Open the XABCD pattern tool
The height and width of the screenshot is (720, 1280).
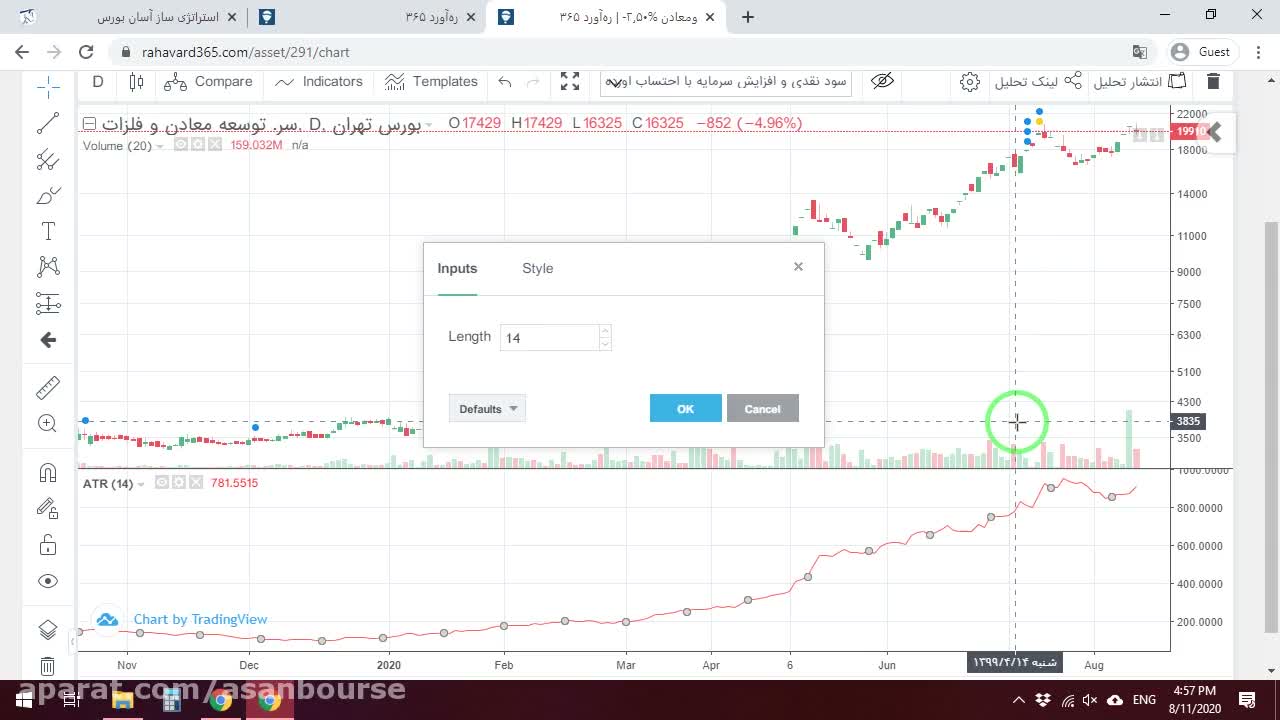click(48, 267)
